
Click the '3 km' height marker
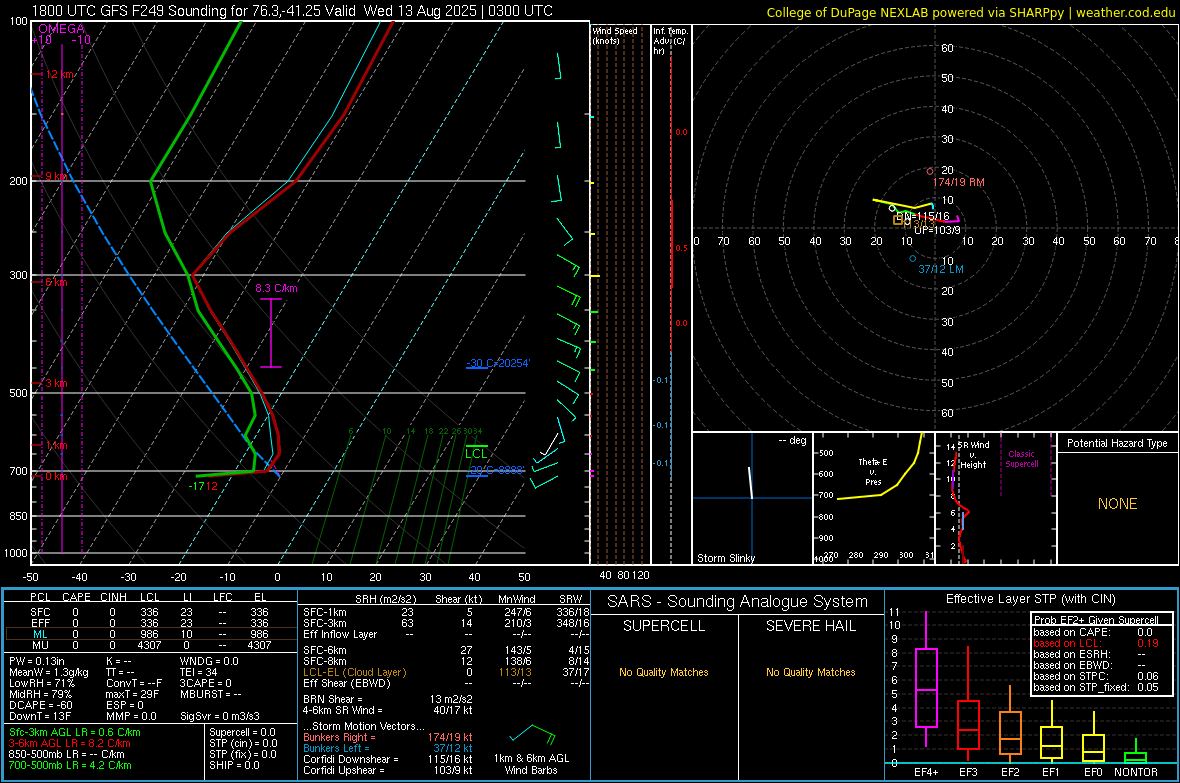(x=56, y=383)
